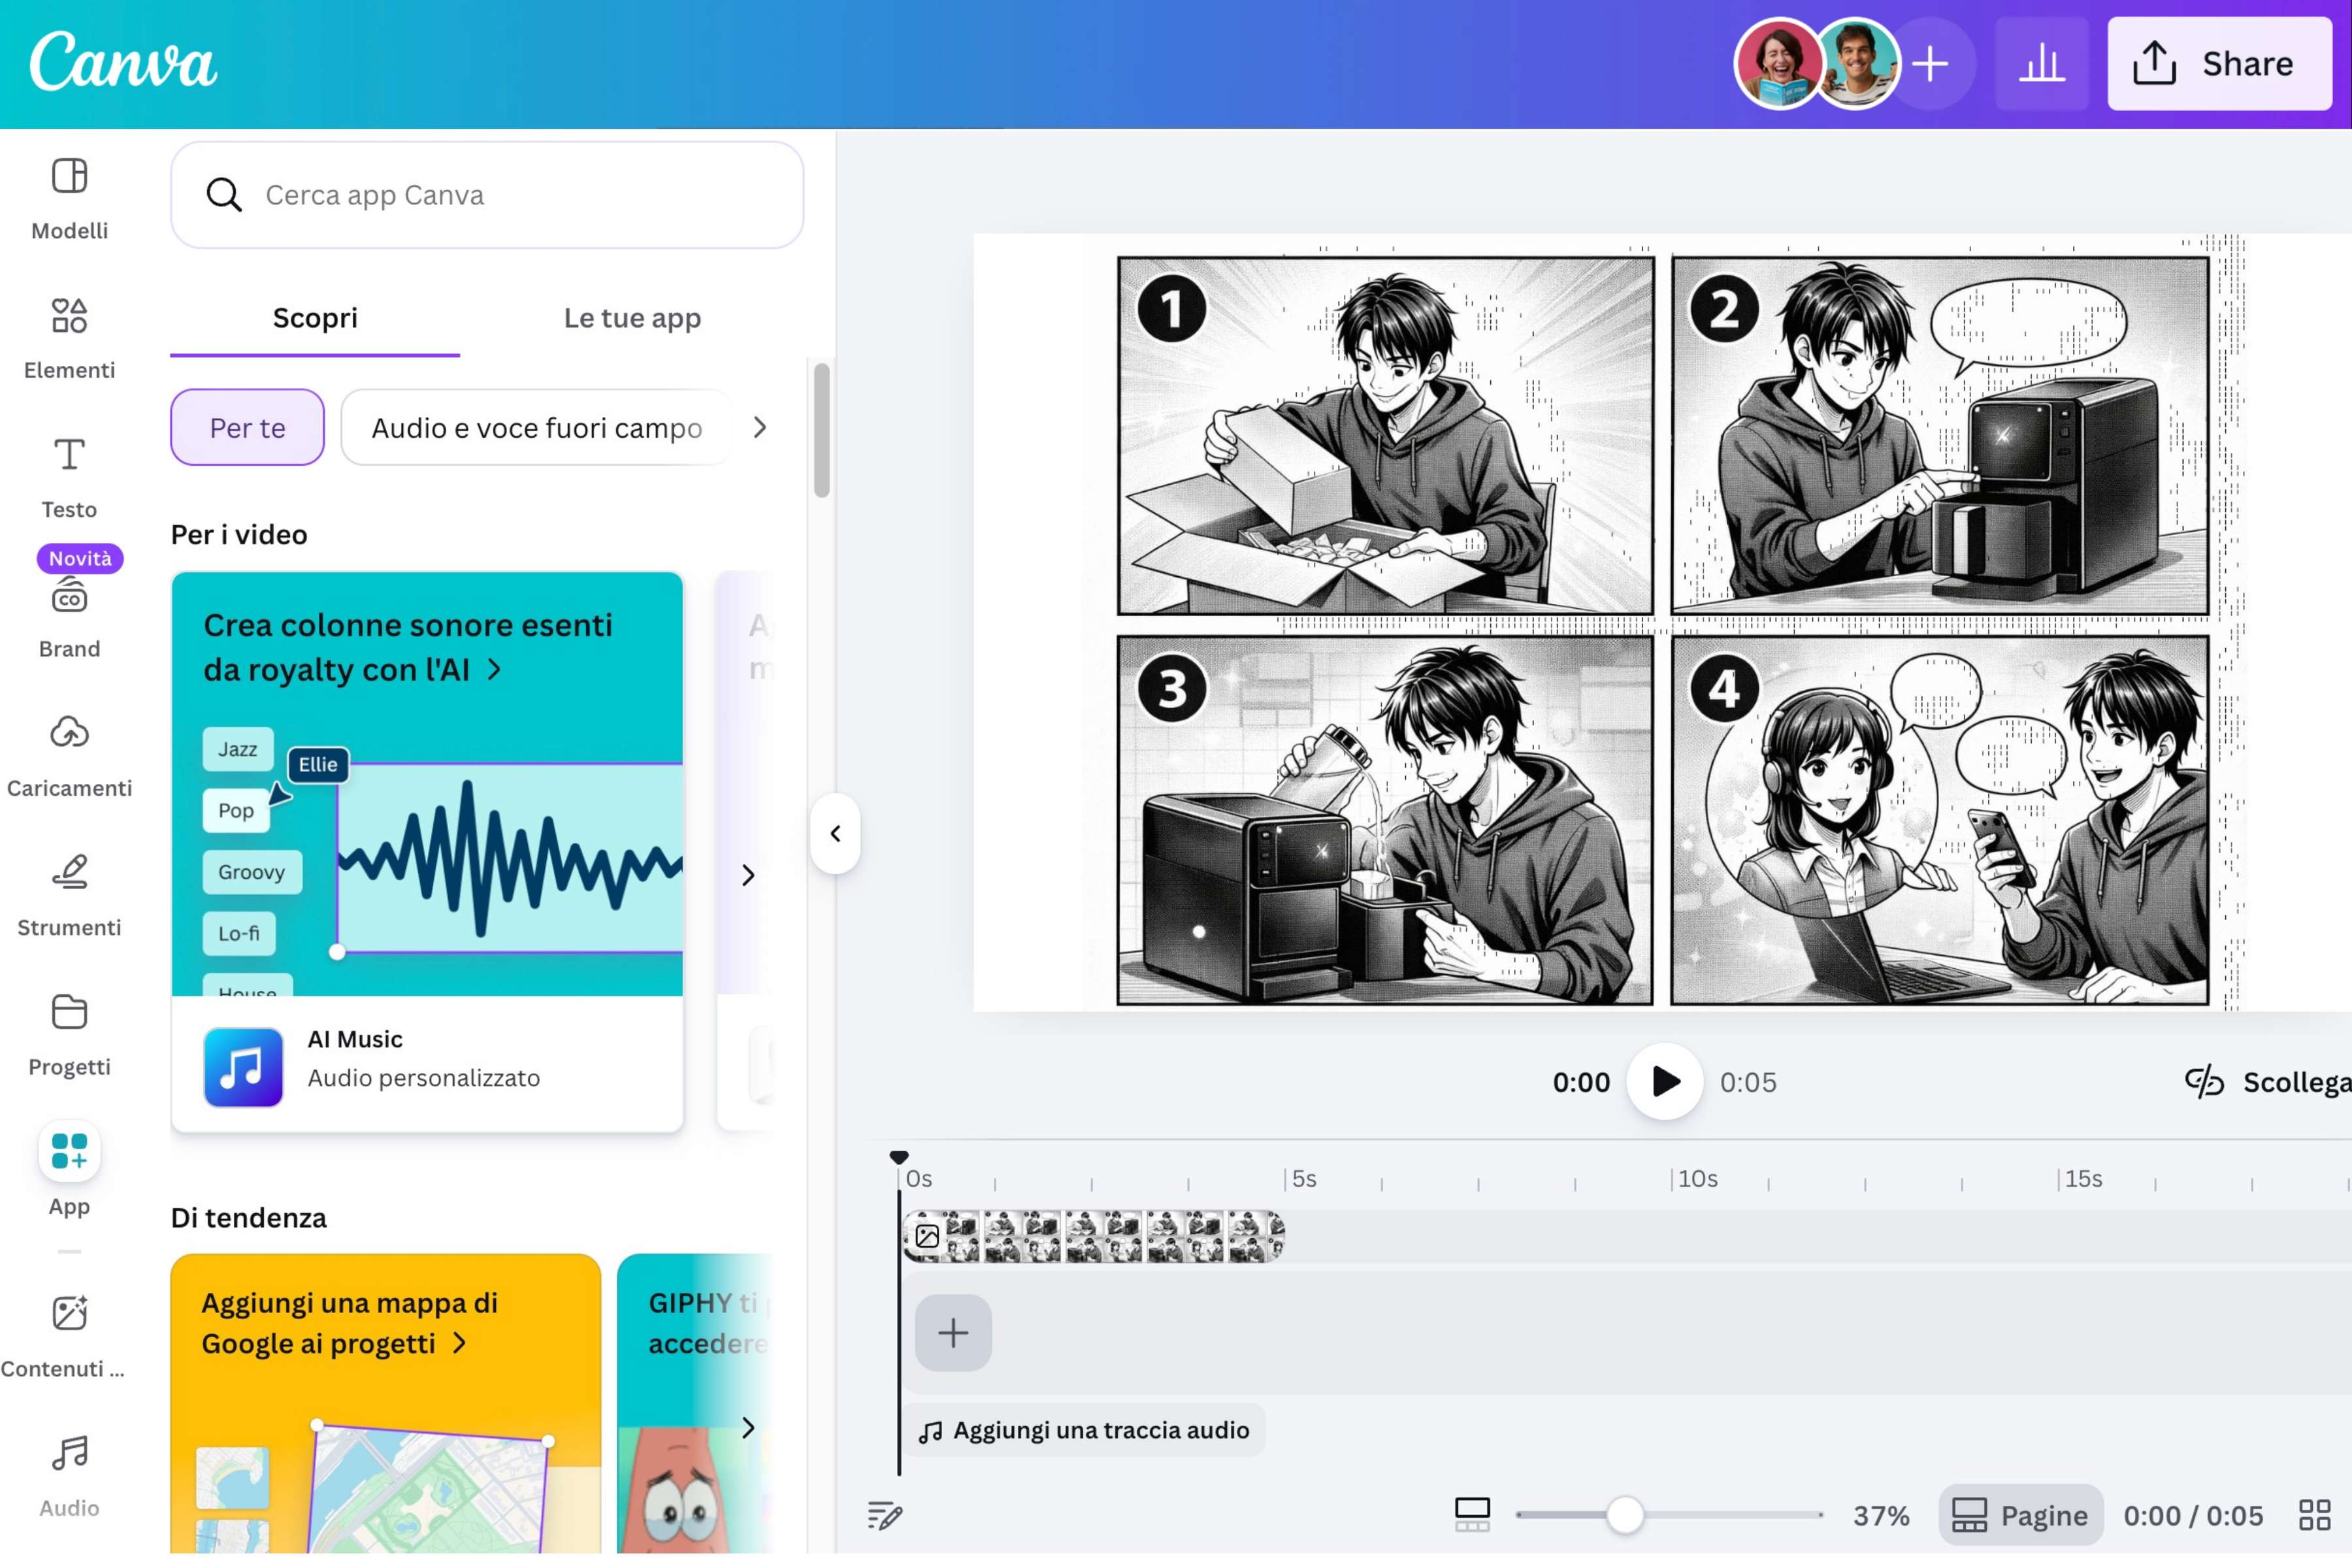2352x1568 pixels.
Task: Click the Canva logo
Action: click(123, 61)
